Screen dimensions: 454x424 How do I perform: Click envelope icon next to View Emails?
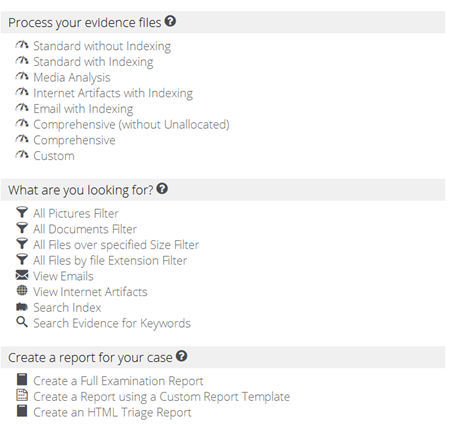(22, 275)
